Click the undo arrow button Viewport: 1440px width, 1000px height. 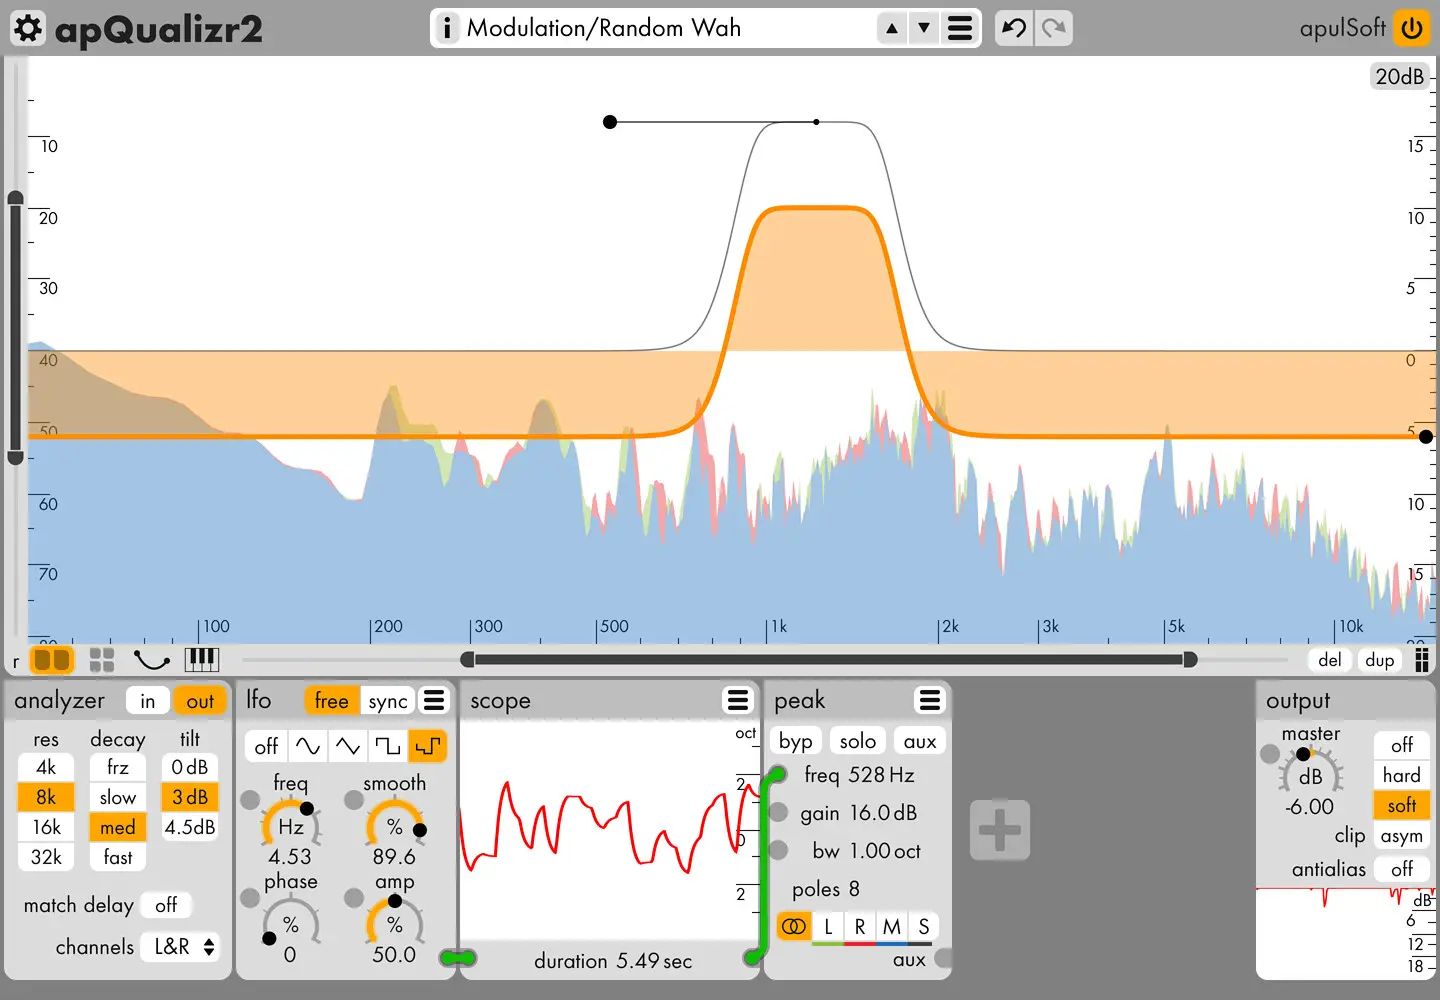click(x=1014, y=28)
